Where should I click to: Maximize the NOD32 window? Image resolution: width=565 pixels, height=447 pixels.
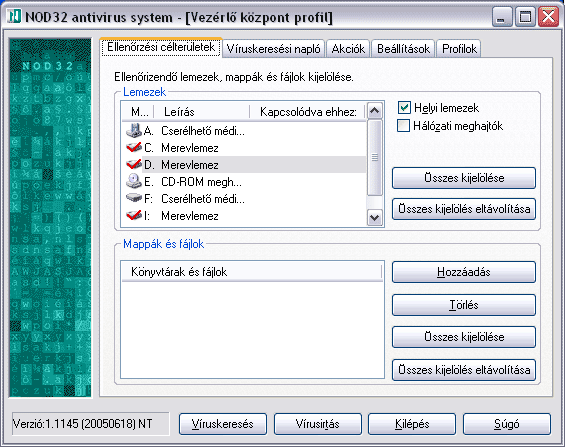(525, 17)
